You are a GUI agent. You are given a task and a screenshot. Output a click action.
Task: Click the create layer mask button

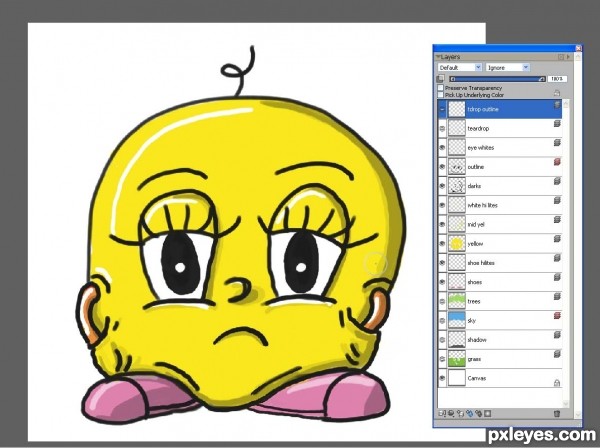click(488, 414)
